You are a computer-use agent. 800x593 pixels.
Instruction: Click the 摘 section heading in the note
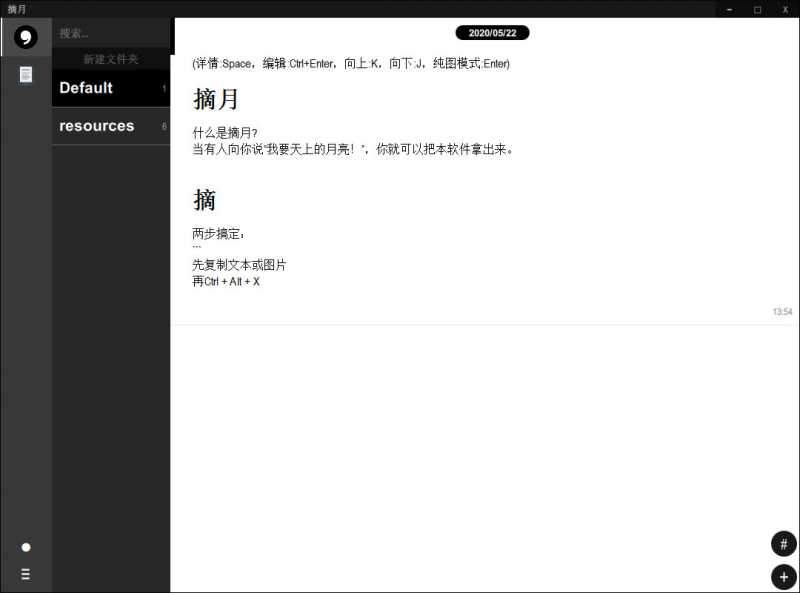(204, 199)
